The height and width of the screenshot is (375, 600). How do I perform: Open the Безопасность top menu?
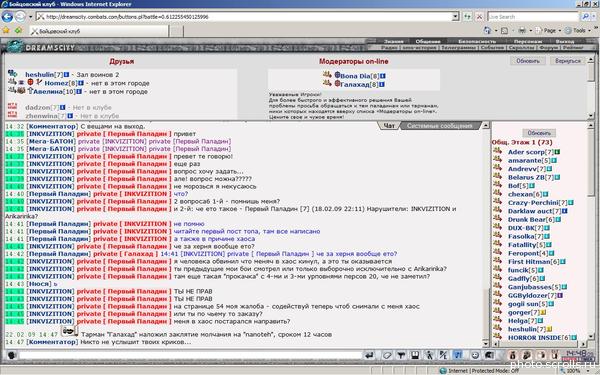point(477,41)
